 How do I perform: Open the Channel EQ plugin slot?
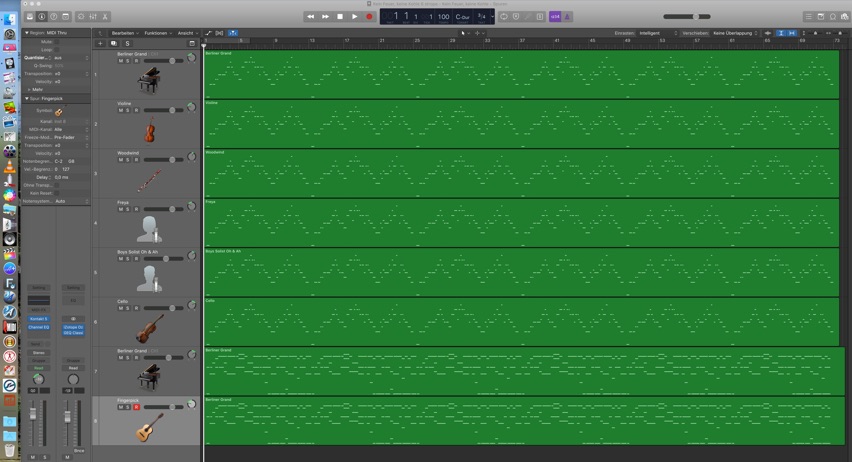pos(39,327)
